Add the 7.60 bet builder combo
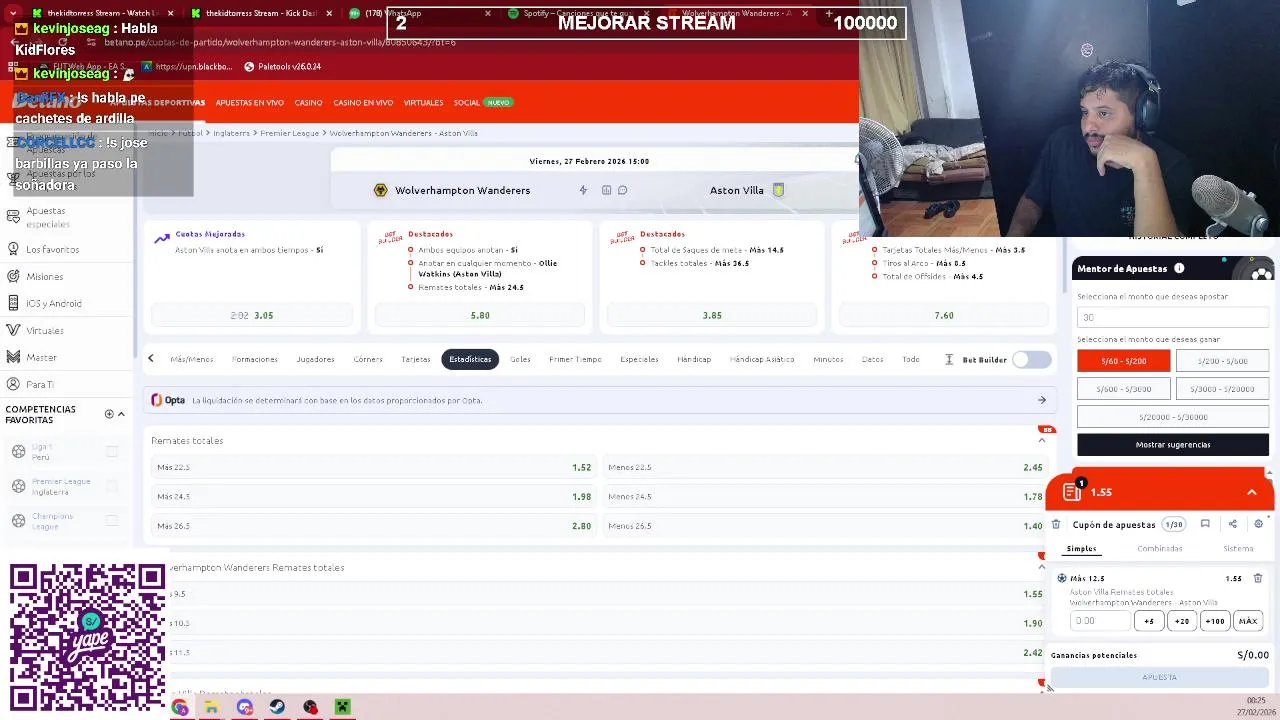1280x720 pixels. pos(944,315)
